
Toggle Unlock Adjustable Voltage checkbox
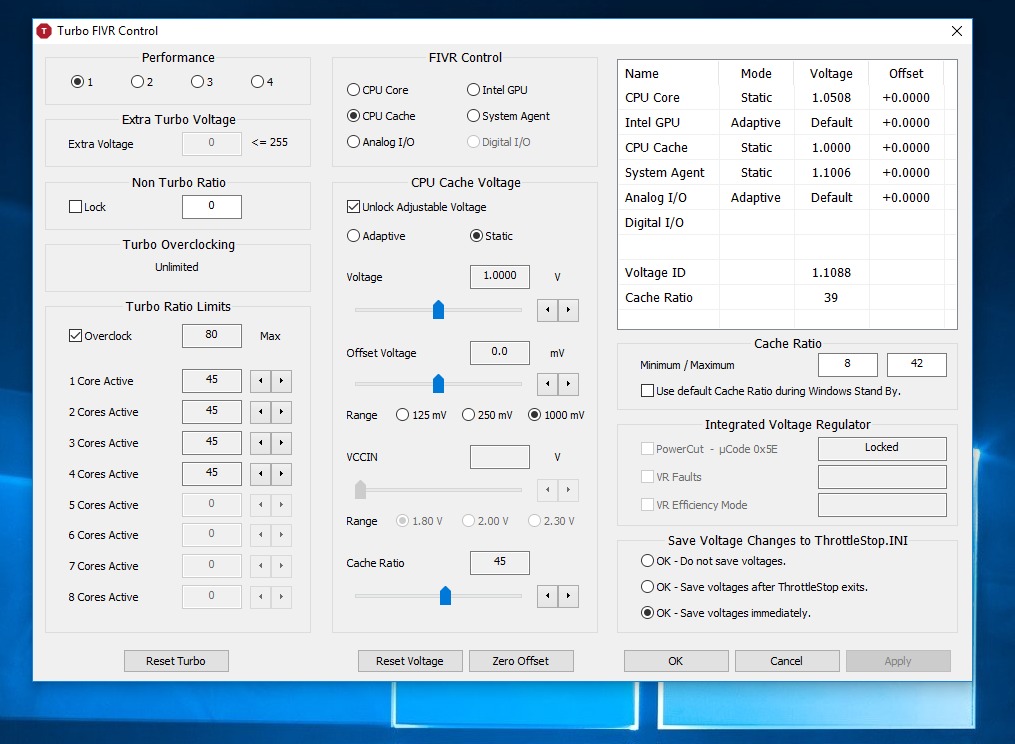tap(353, 207)
